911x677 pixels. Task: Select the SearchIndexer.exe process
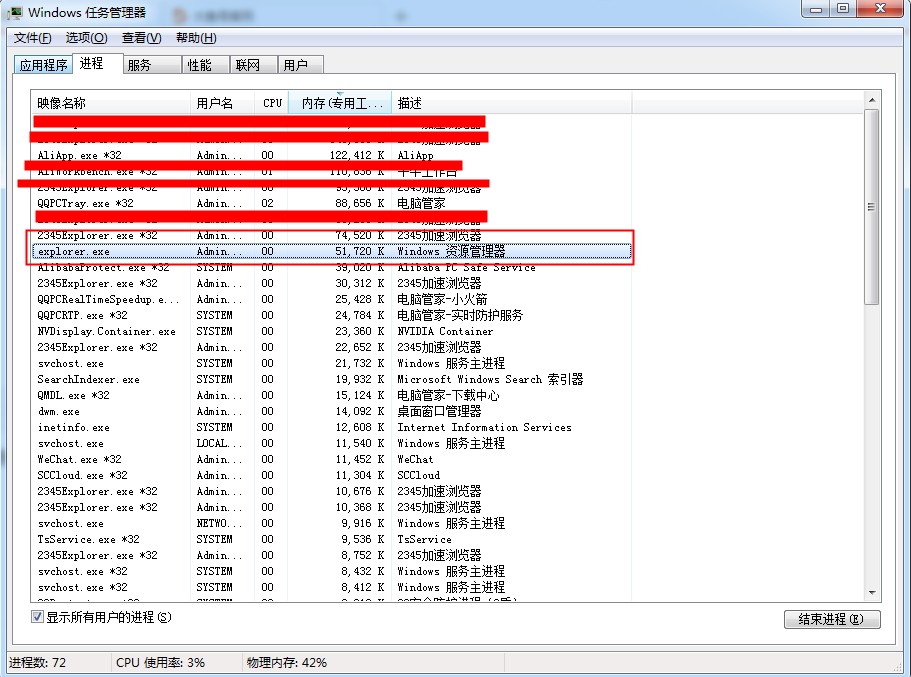pyautogui.click(x=331, y=379)
